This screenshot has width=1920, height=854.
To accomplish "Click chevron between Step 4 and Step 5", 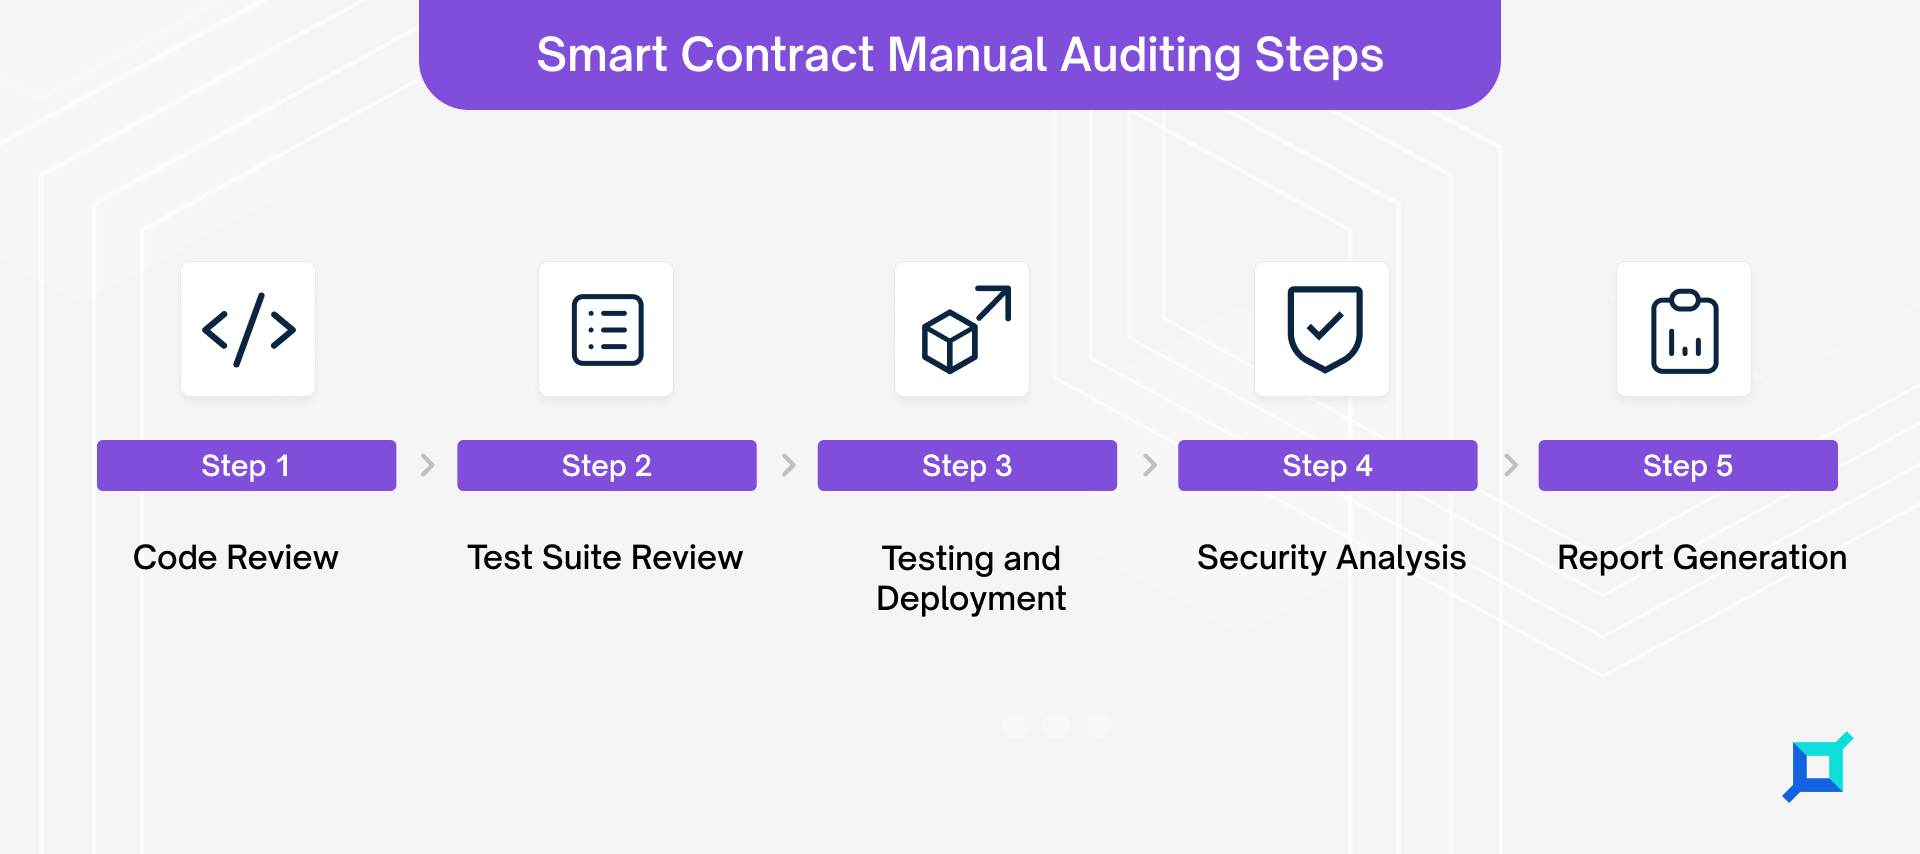I will (x=1511, y=465).
